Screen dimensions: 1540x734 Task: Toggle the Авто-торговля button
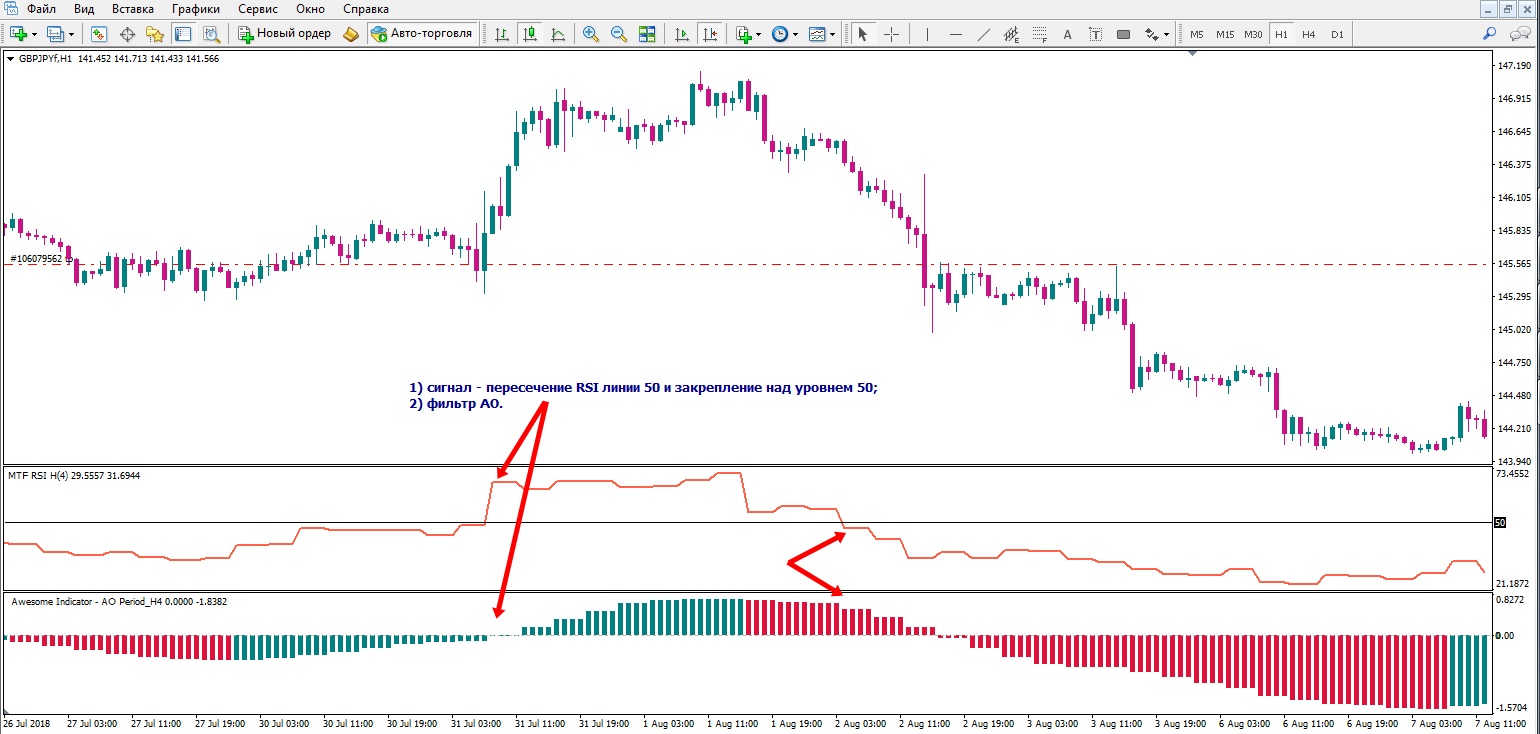click(x=421, y=34)
